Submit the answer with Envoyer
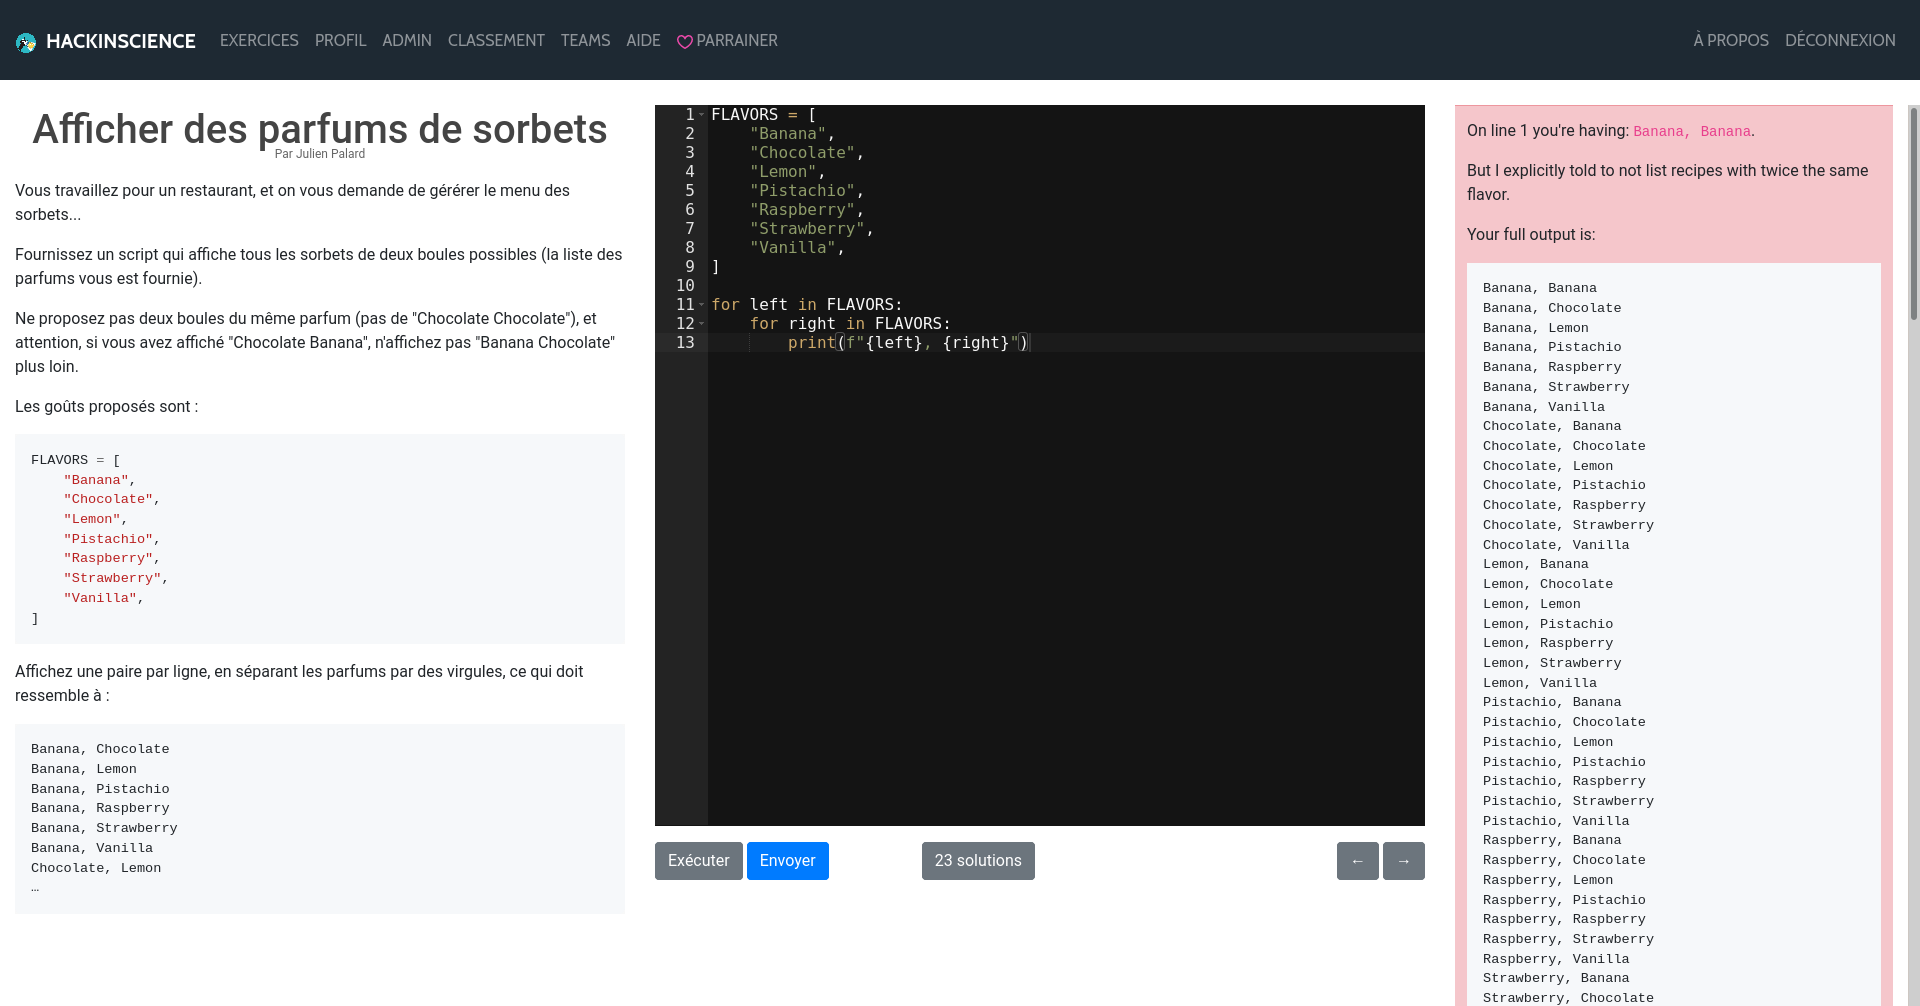Screen dimensions: 1920x1006 [x=788, y=861]
